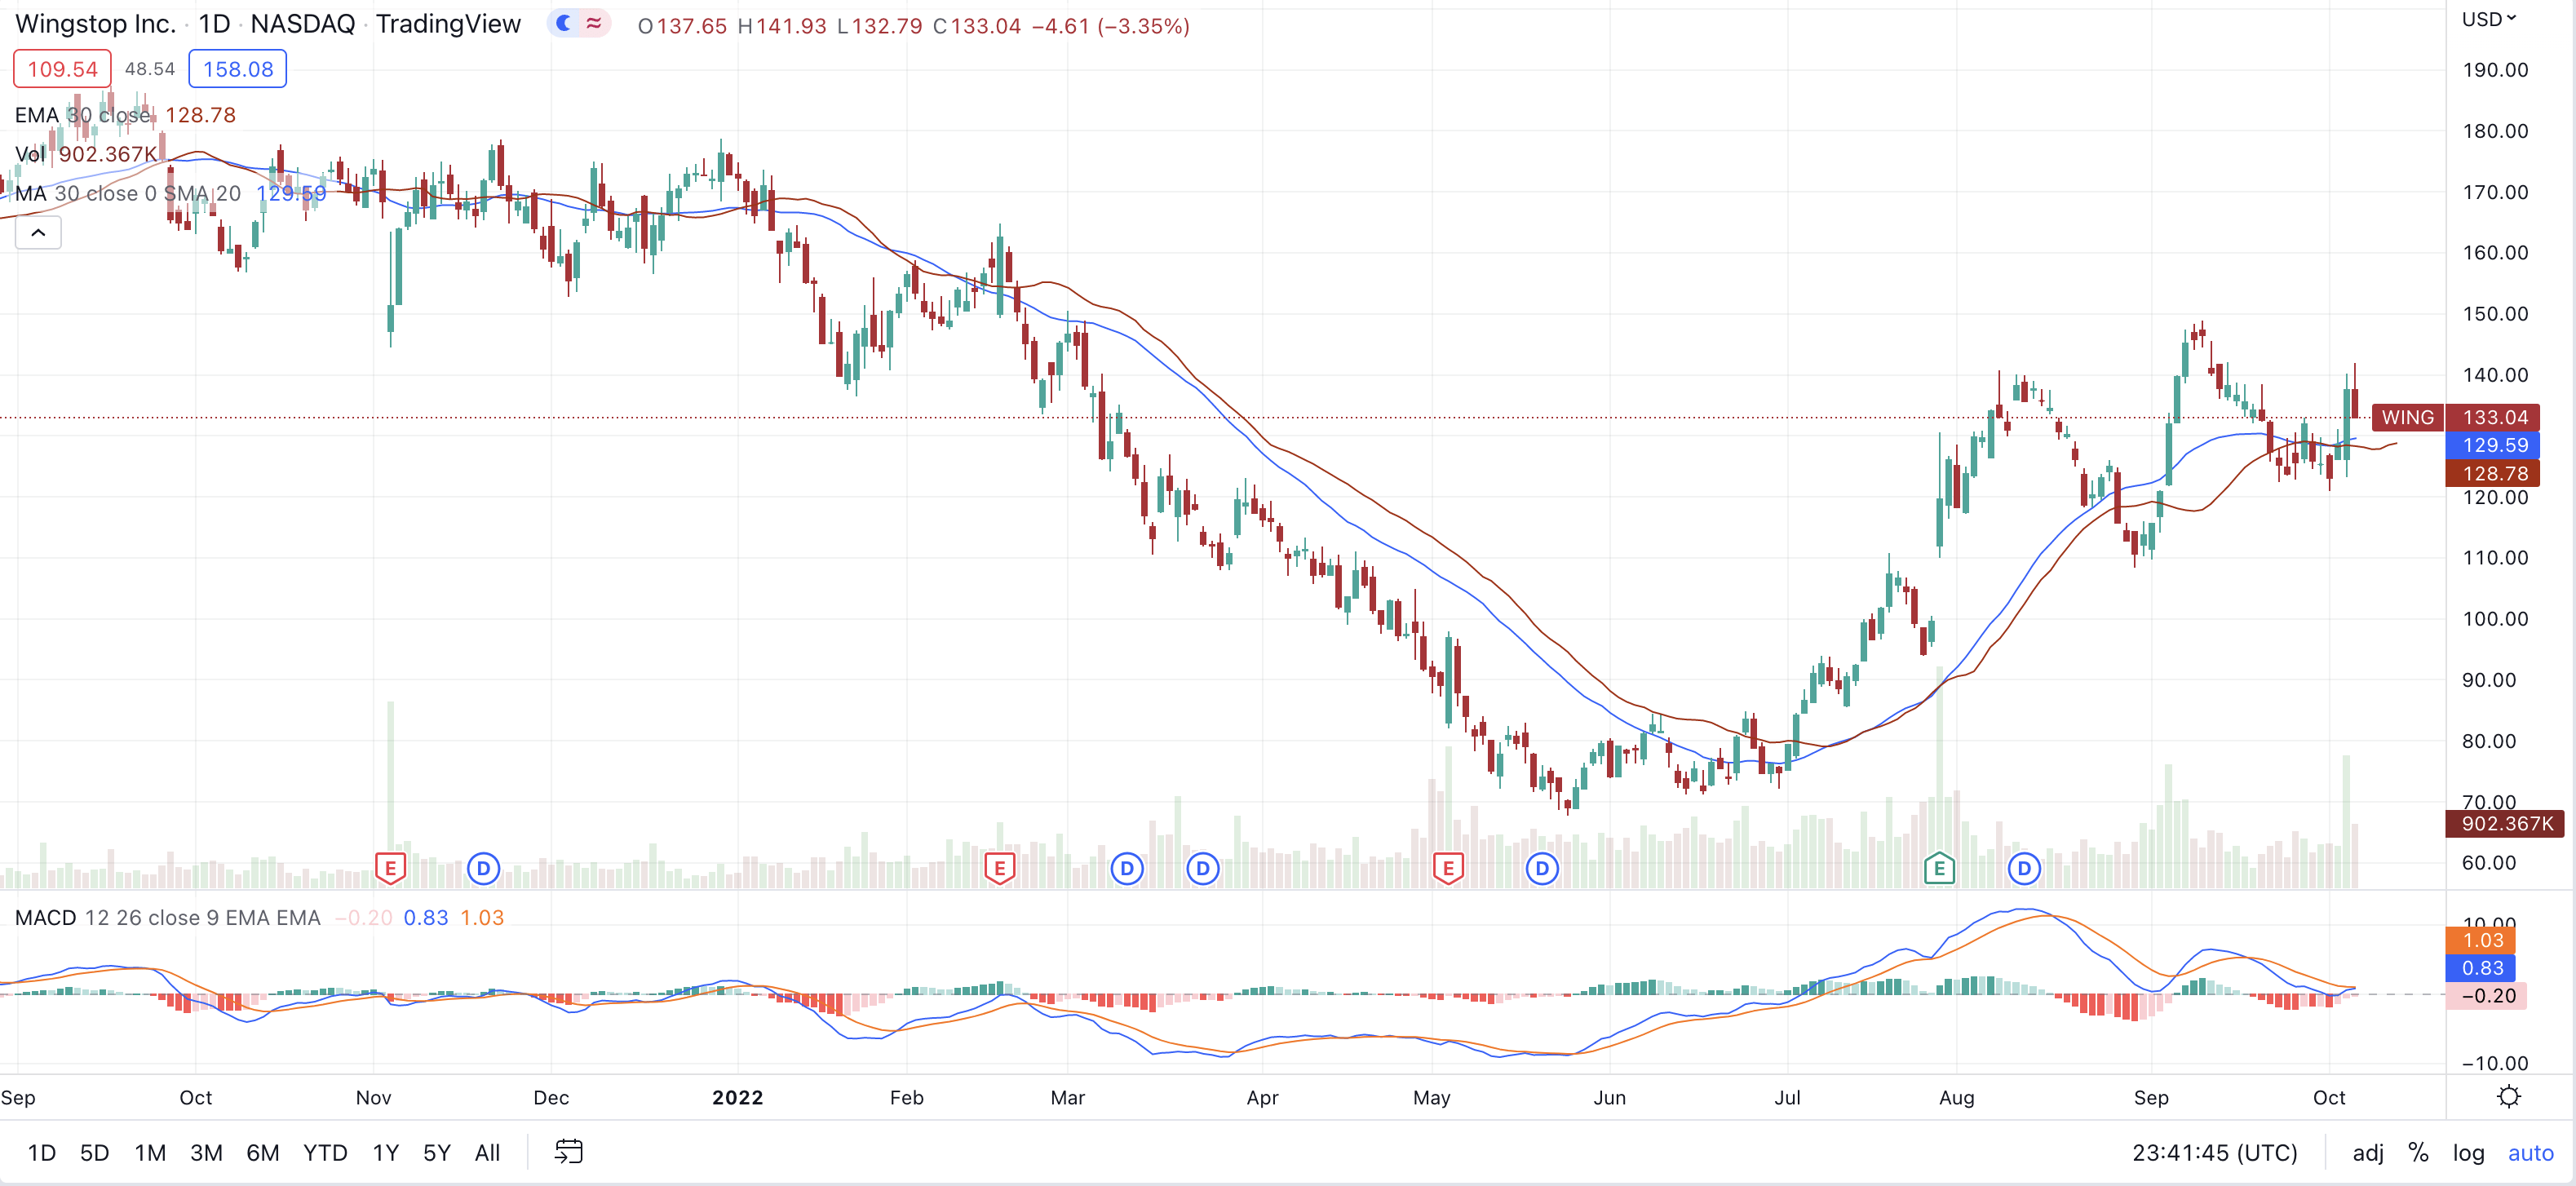Click the earnings marker in mid February
The image size is (2576, 1186).
pyautogui.click(x=999, y=868)
